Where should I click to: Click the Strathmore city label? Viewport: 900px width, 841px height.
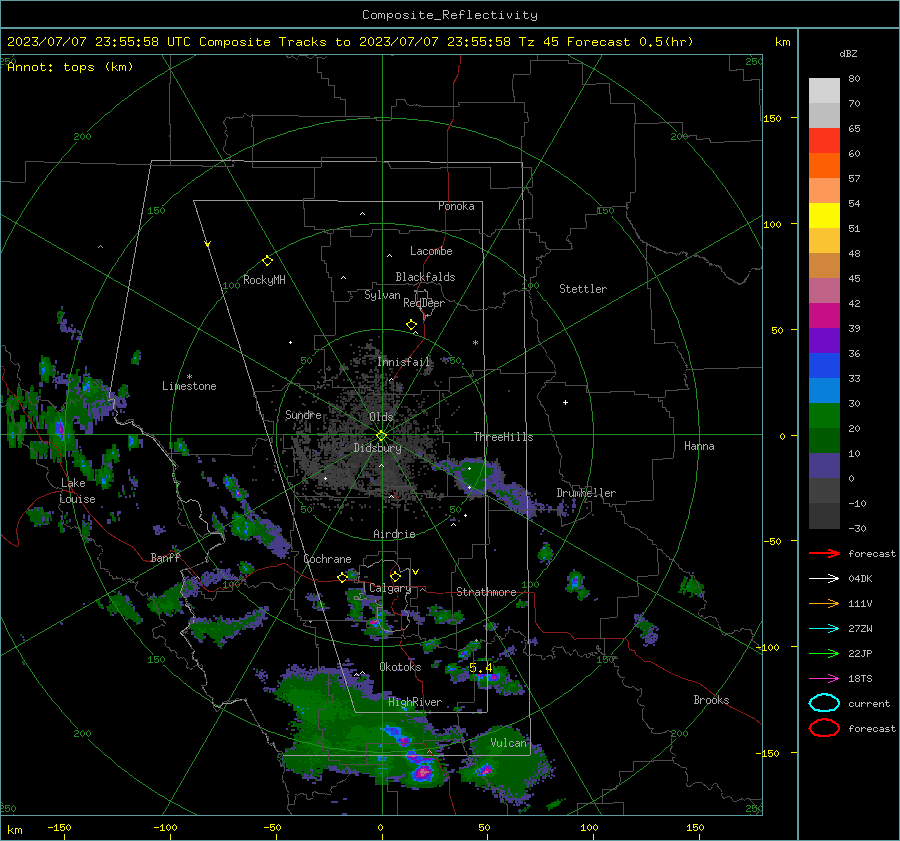486,592
